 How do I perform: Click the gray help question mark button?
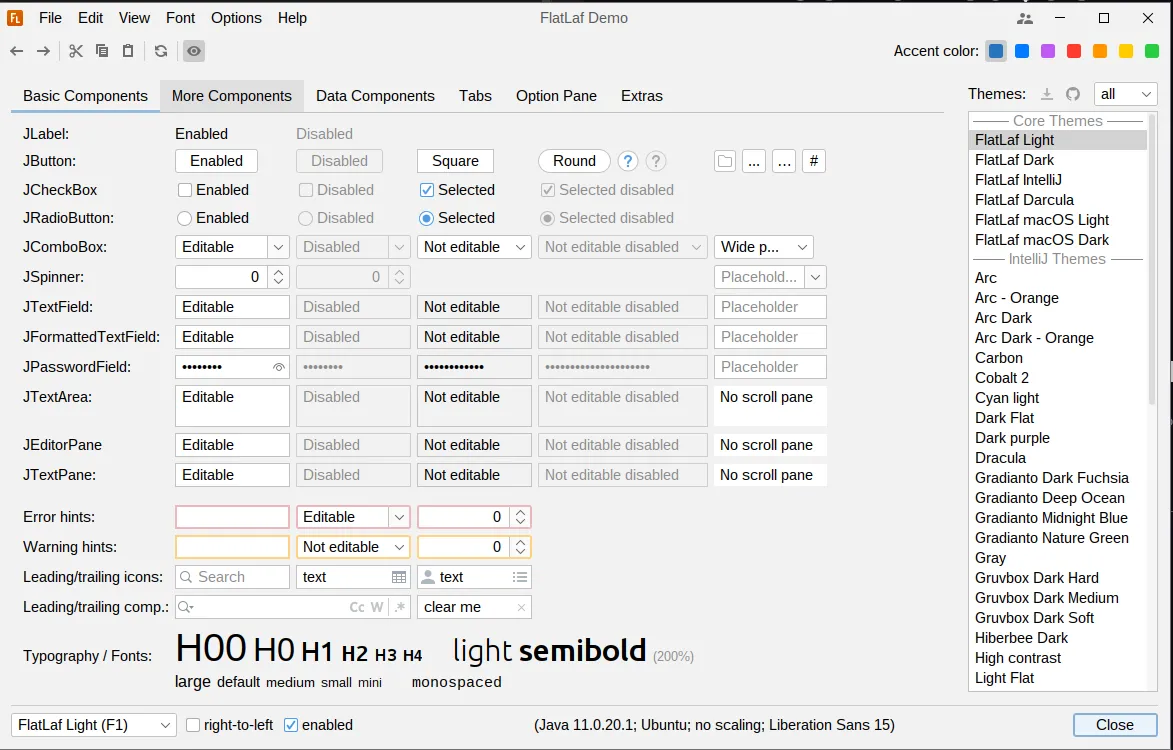click(656, 161)
